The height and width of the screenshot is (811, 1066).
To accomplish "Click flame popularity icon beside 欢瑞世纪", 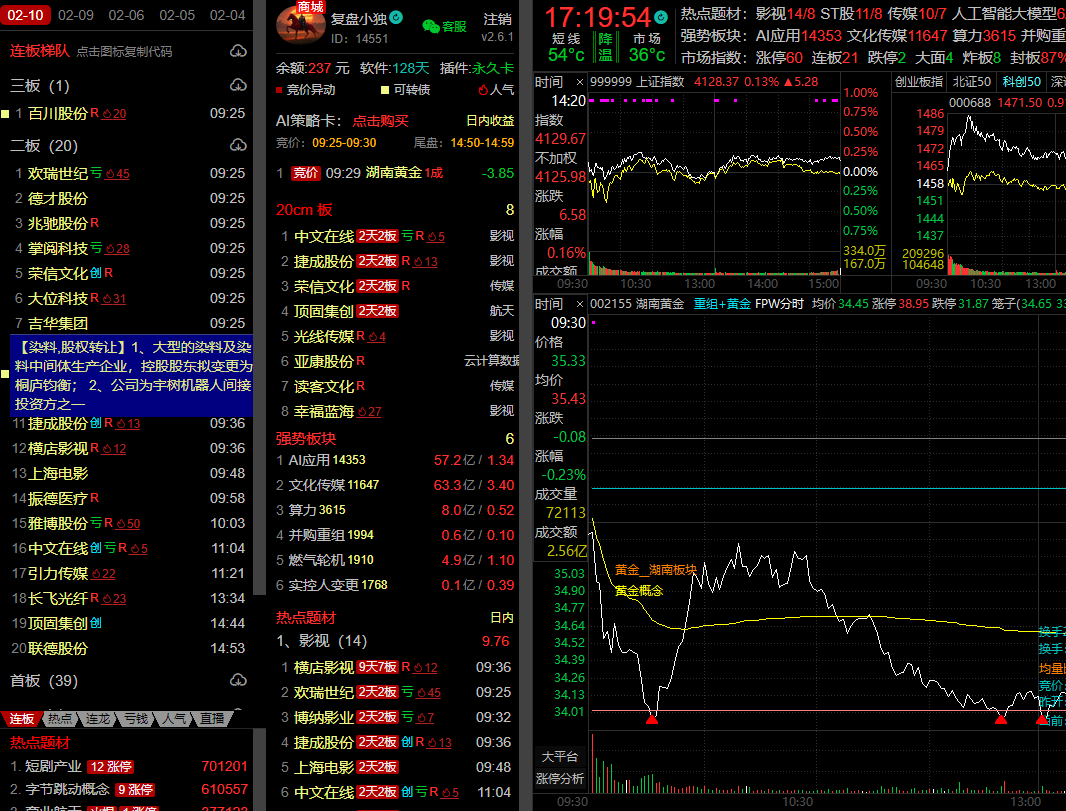I will point(111,174).
